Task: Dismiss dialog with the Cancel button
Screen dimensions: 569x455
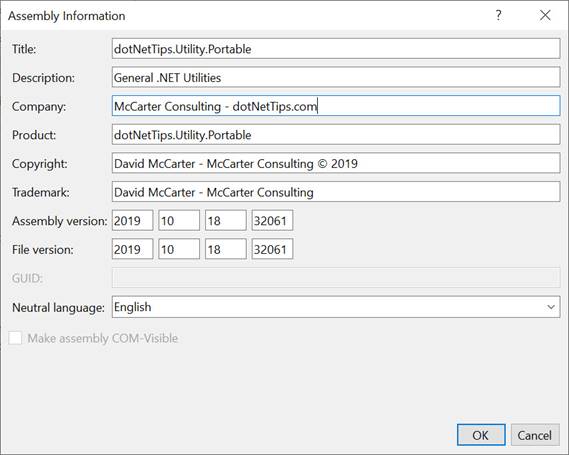Action: [535, 435]
